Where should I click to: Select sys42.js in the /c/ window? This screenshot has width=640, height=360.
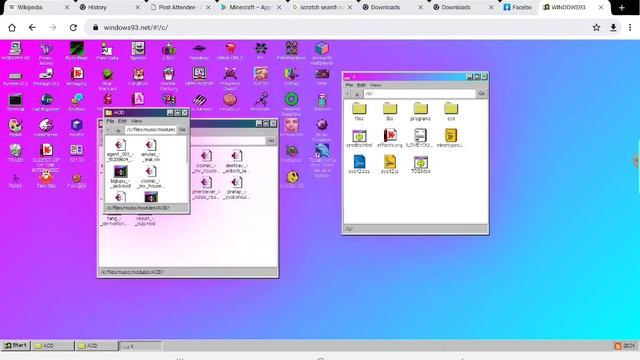tap(390, 164)
